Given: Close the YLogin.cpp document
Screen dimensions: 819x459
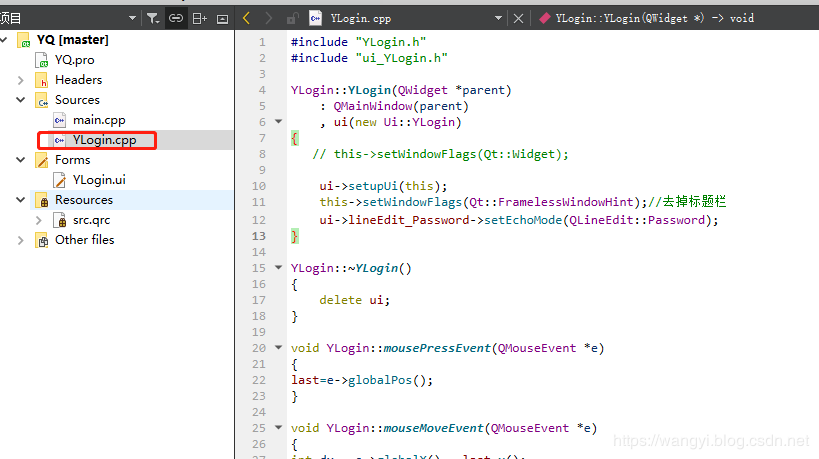Looking at the screenshot, I should click(x=518, y=19).
